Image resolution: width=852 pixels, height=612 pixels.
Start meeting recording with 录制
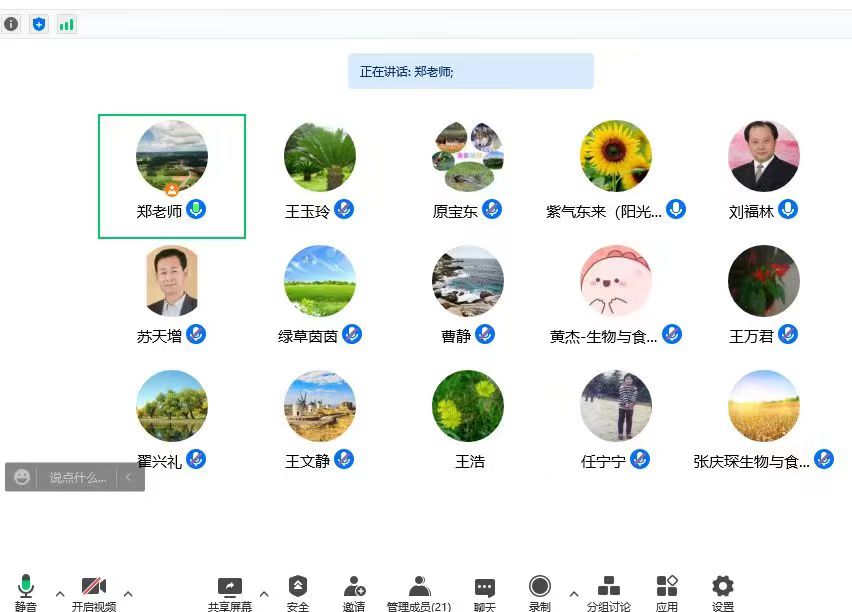[540, 589]
